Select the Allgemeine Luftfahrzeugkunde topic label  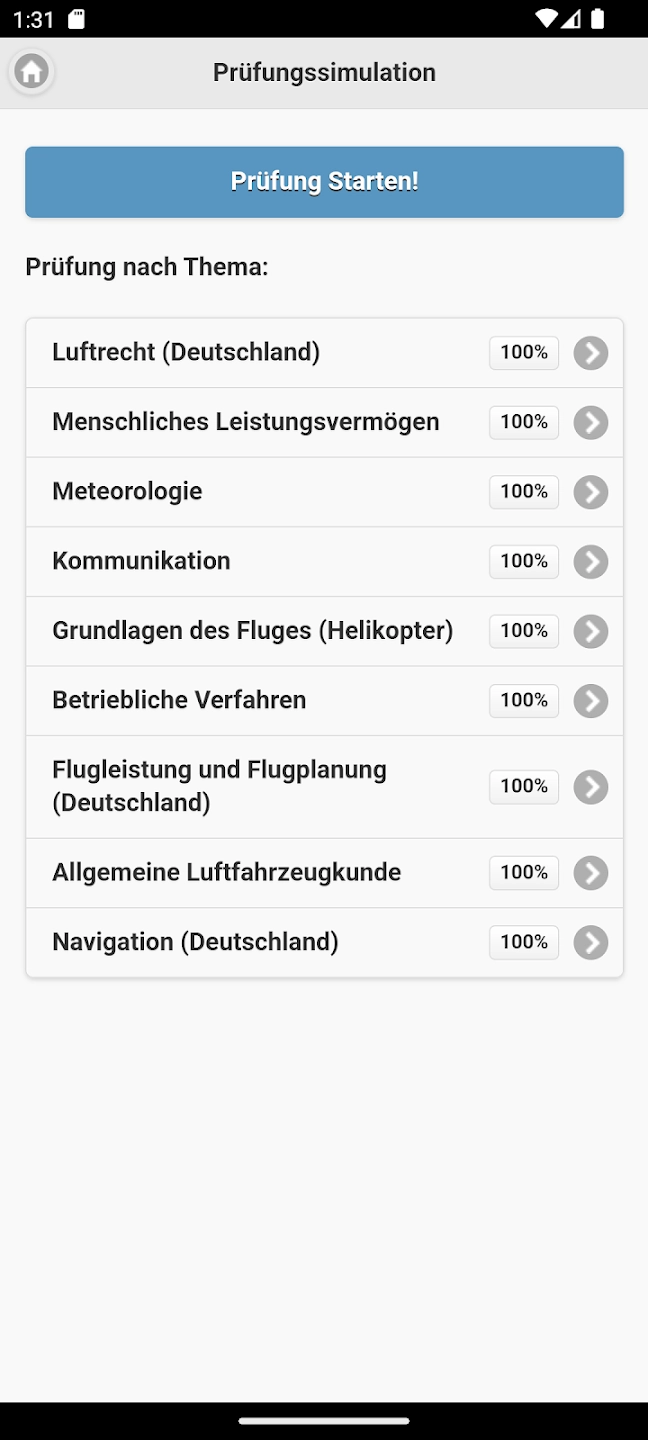pyautogui.click(x=226, y=872)
